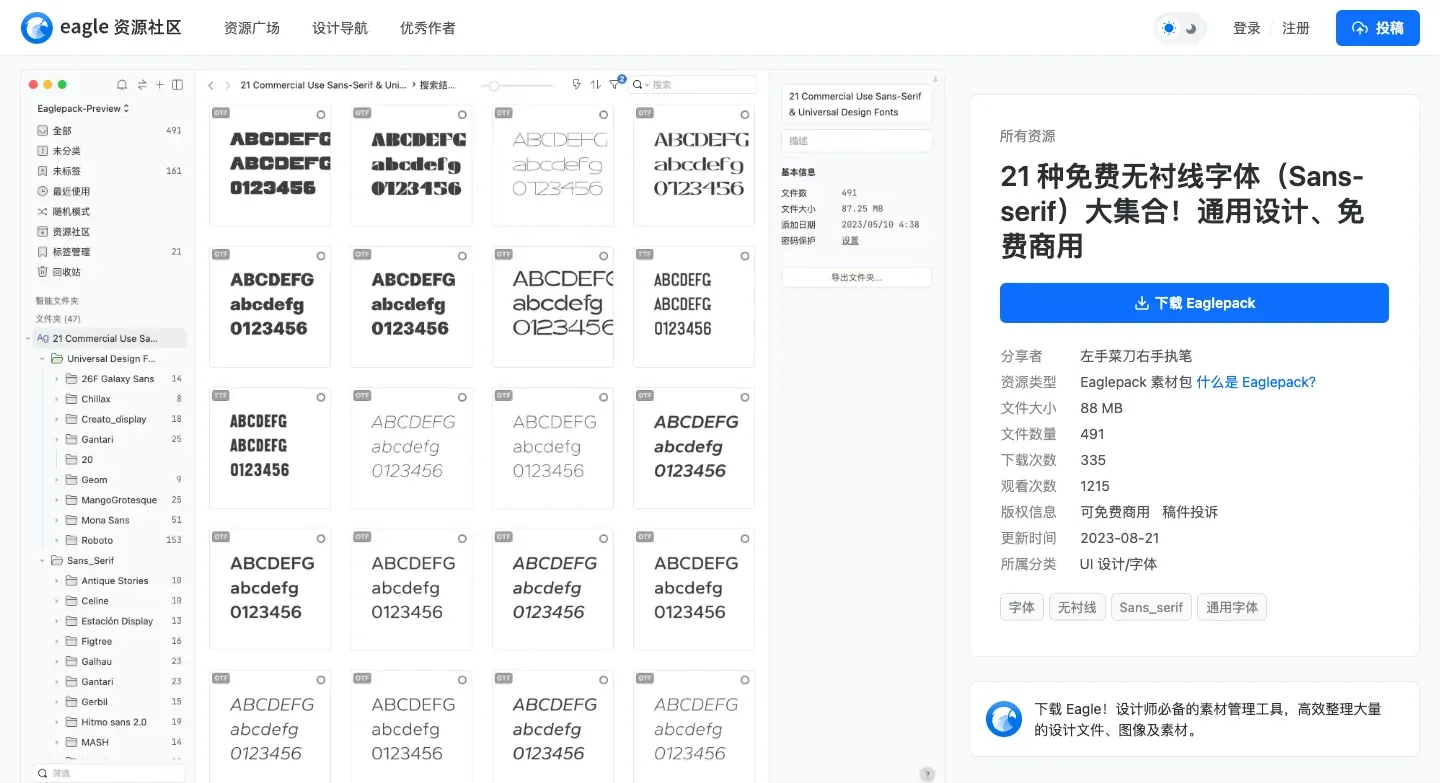This screenshot has height=783, width=1440.
Task: Click clock icon for 最近使用
Action: tap(42, 191)
